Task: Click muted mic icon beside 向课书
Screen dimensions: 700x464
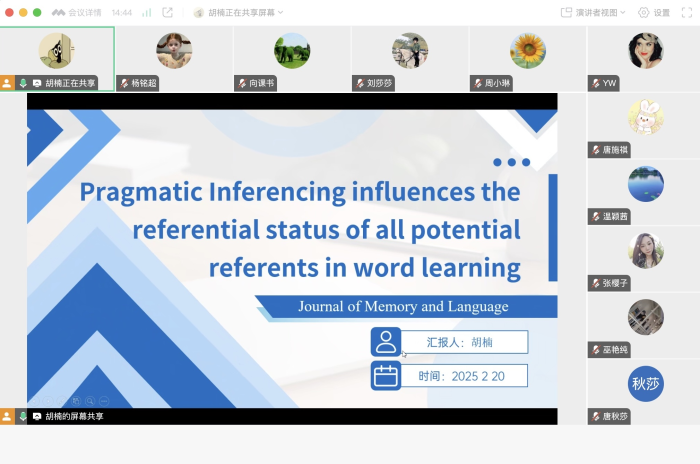Action: (x=242, y=84)
